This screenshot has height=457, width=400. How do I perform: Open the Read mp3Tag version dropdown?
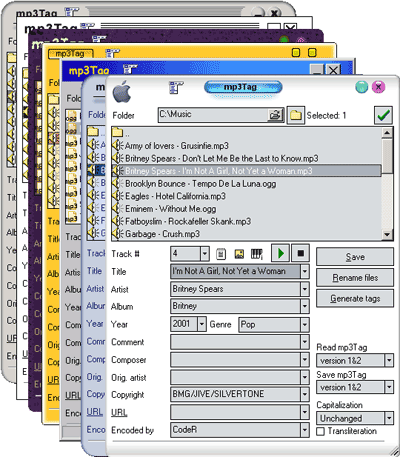click(x=389, y=360)
